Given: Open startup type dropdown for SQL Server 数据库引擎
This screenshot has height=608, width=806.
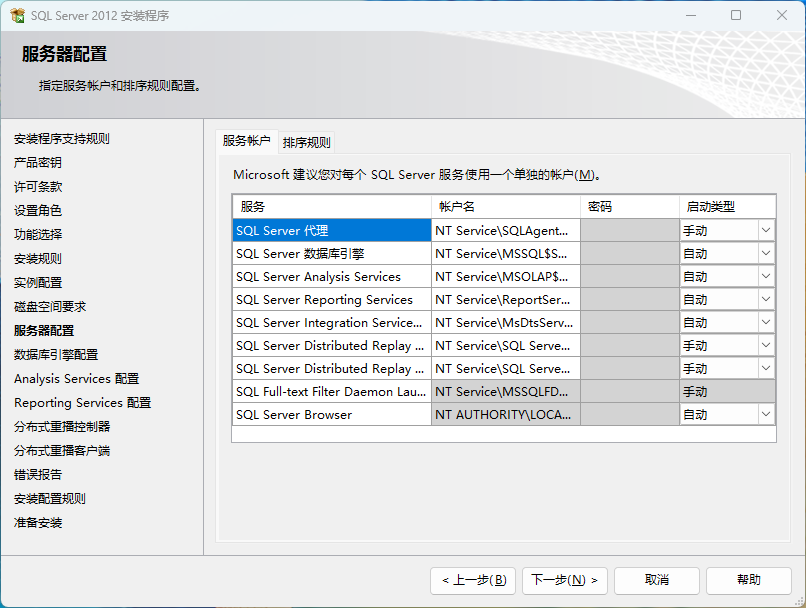Looking at the screenshot, I should (766, 253).
